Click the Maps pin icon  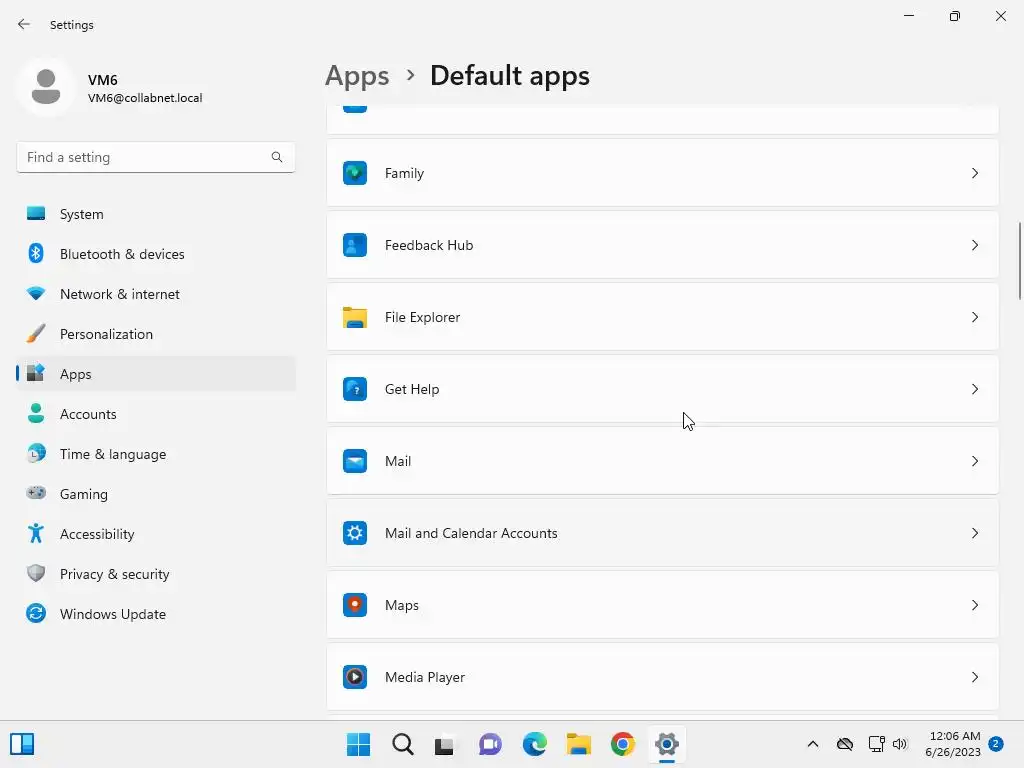tap(355, 605)
